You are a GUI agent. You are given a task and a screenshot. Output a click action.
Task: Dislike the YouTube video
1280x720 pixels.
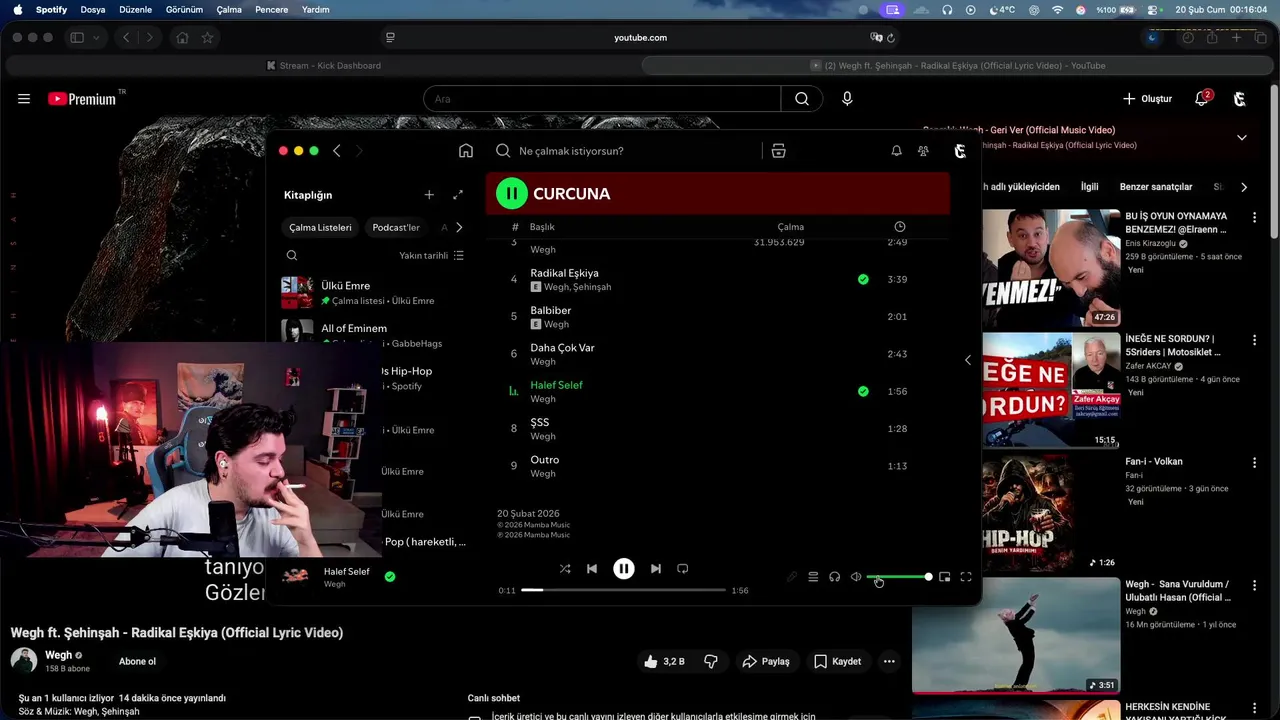coord(711,661)
